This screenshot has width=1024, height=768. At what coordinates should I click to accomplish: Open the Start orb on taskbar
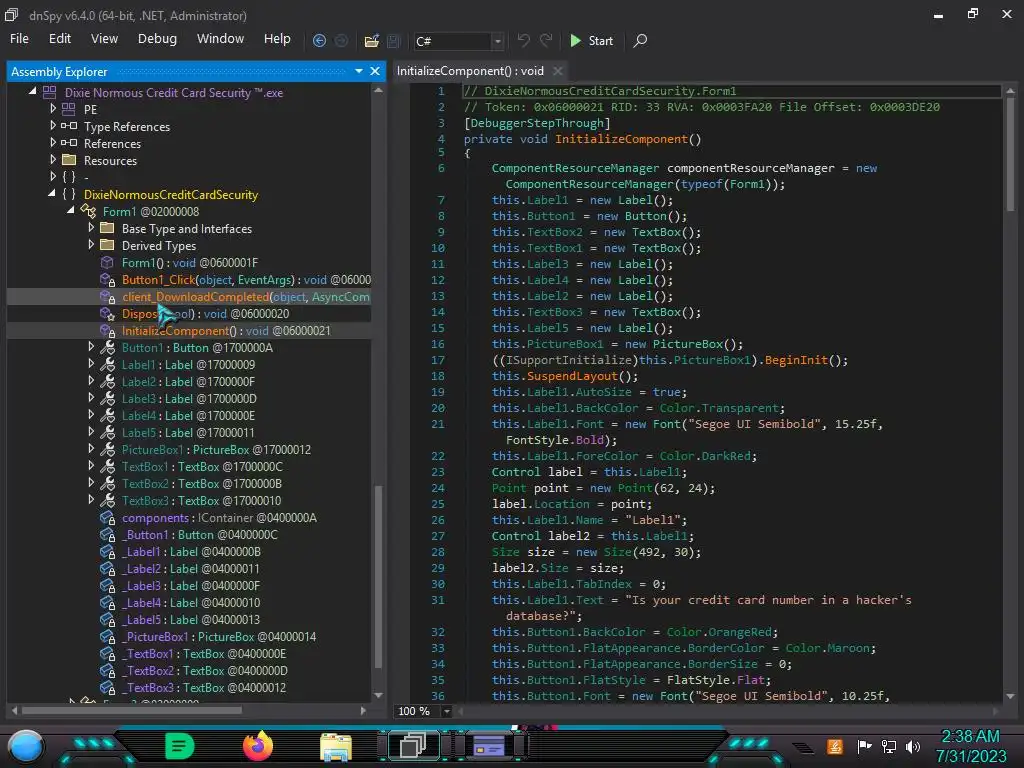coord(26,746)
